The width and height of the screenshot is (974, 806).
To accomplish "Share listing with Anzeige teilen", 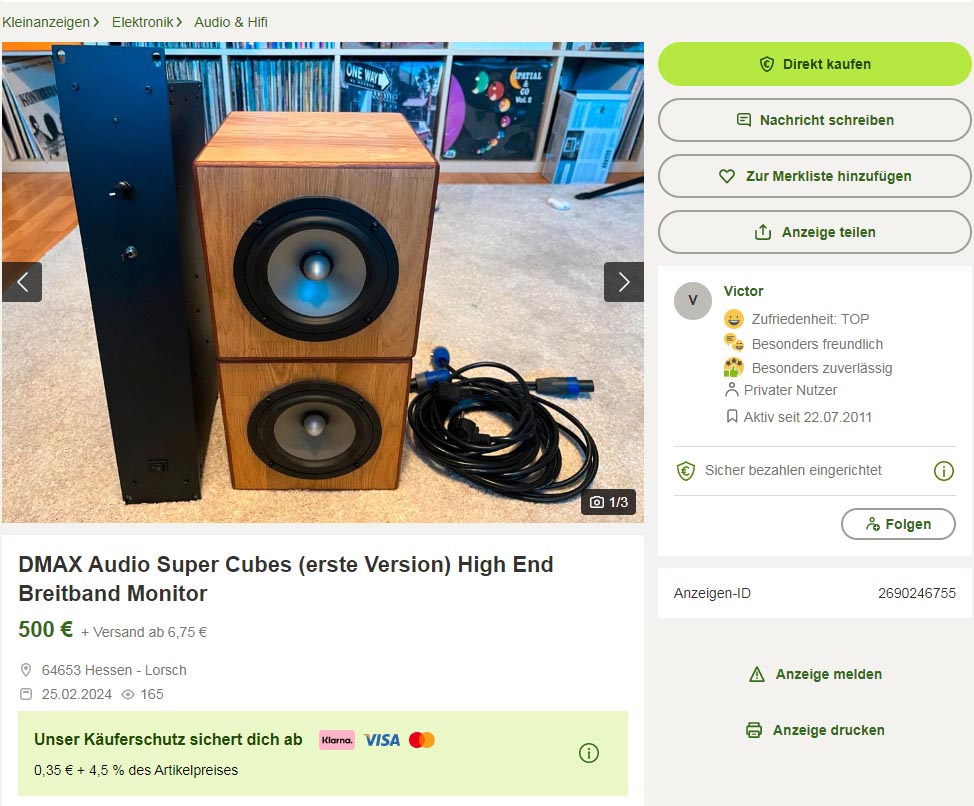I will point(814,232).
